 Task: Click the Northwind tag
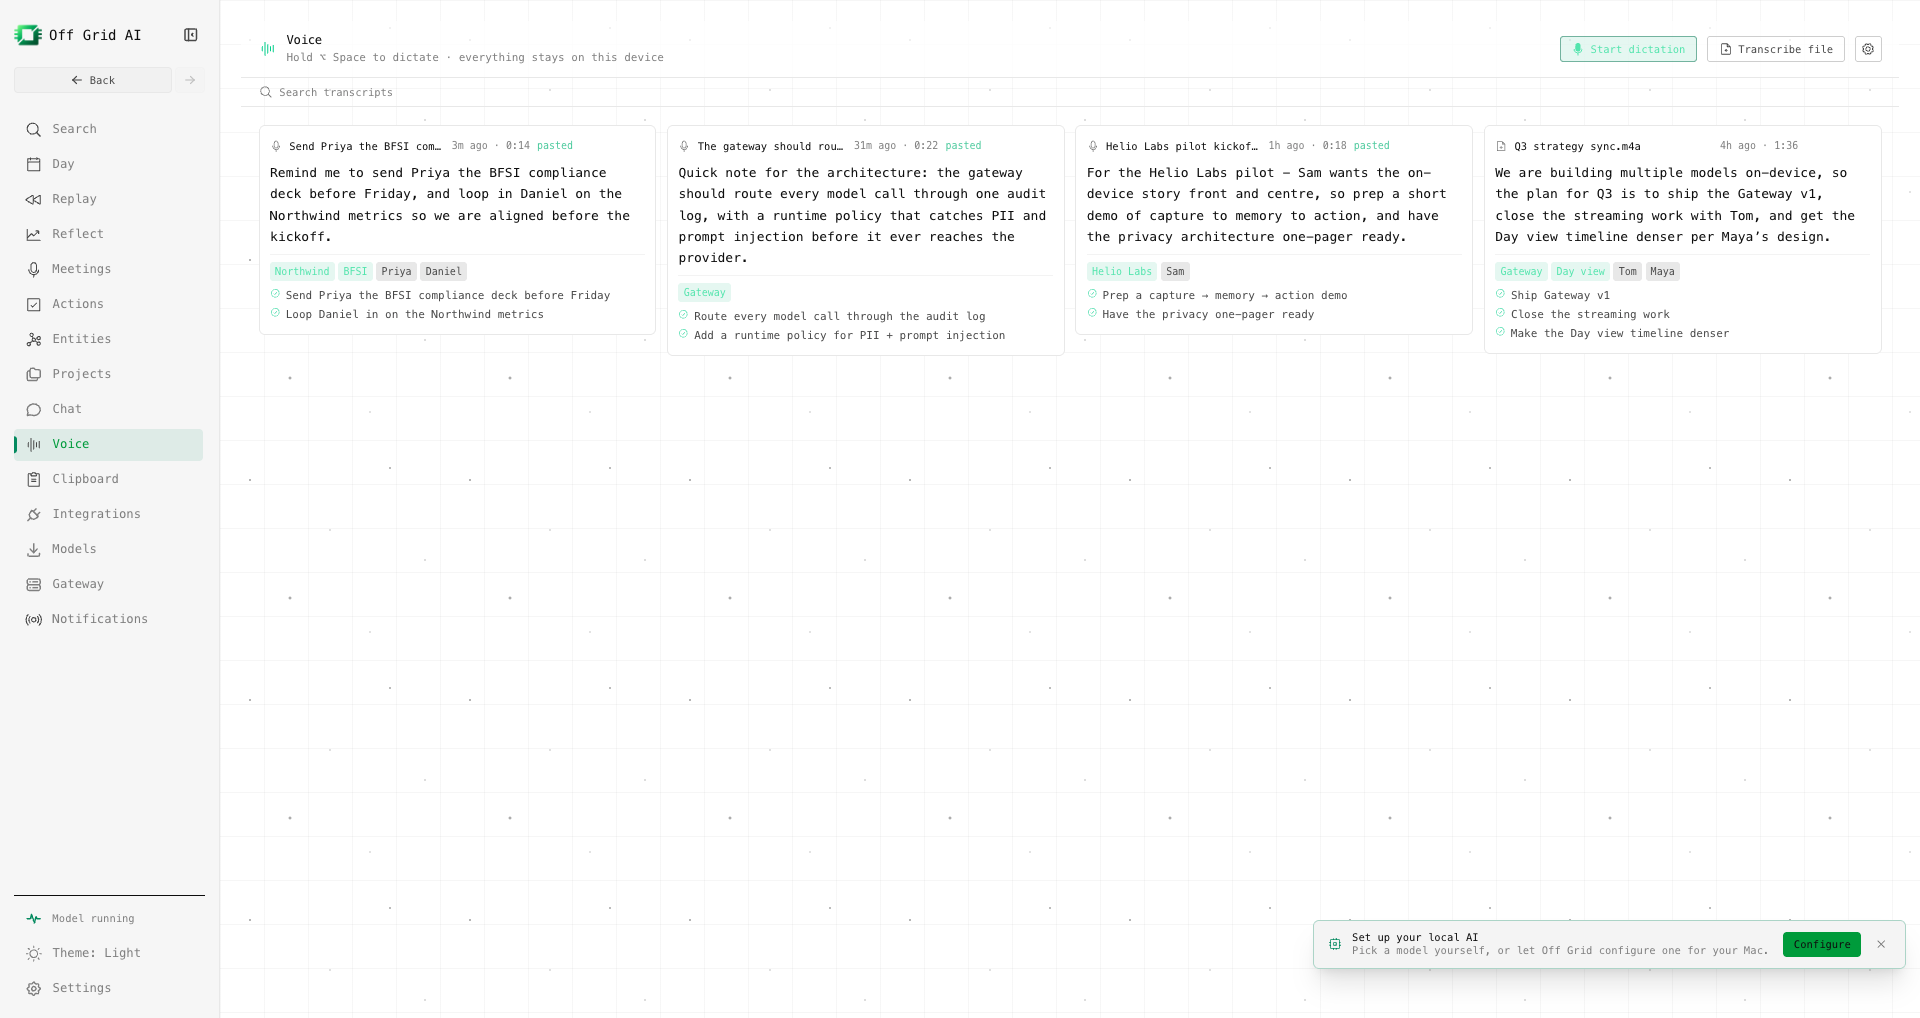(x=302, y=271)
